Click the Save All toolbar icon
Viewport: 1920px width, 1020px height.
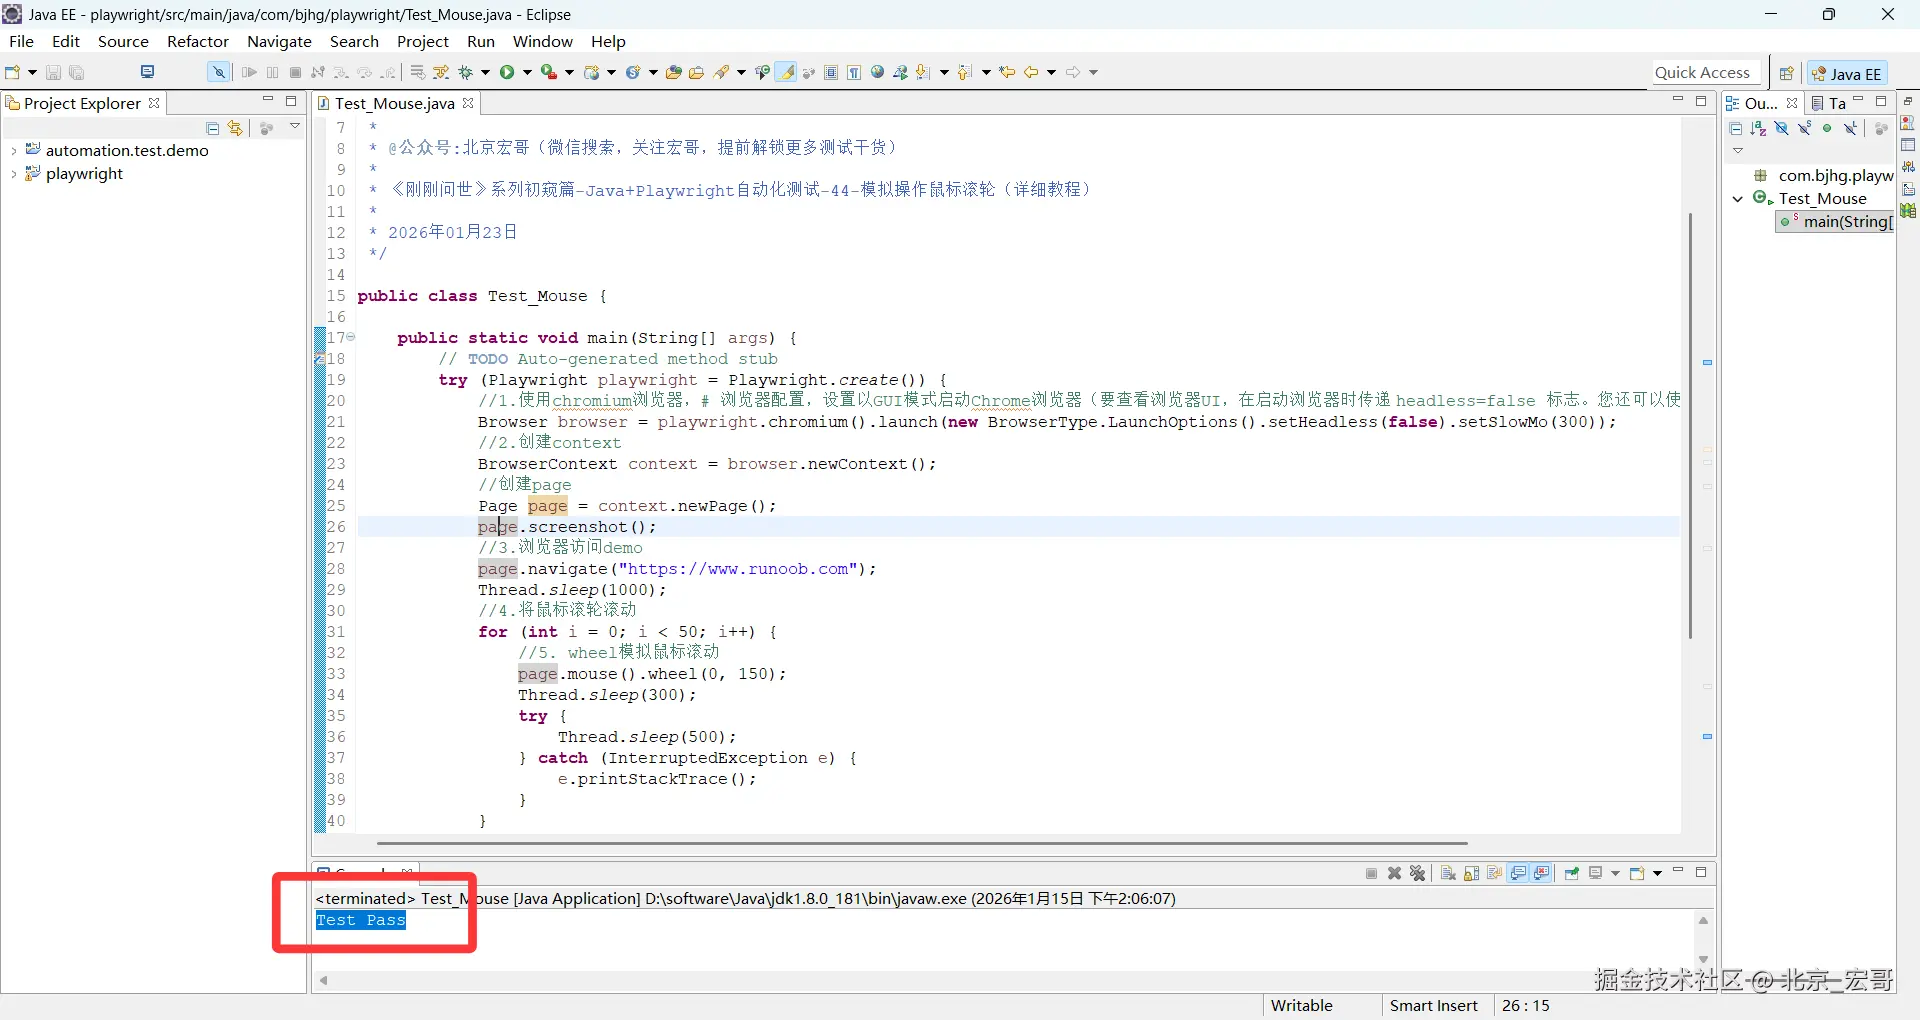(77, 72)
